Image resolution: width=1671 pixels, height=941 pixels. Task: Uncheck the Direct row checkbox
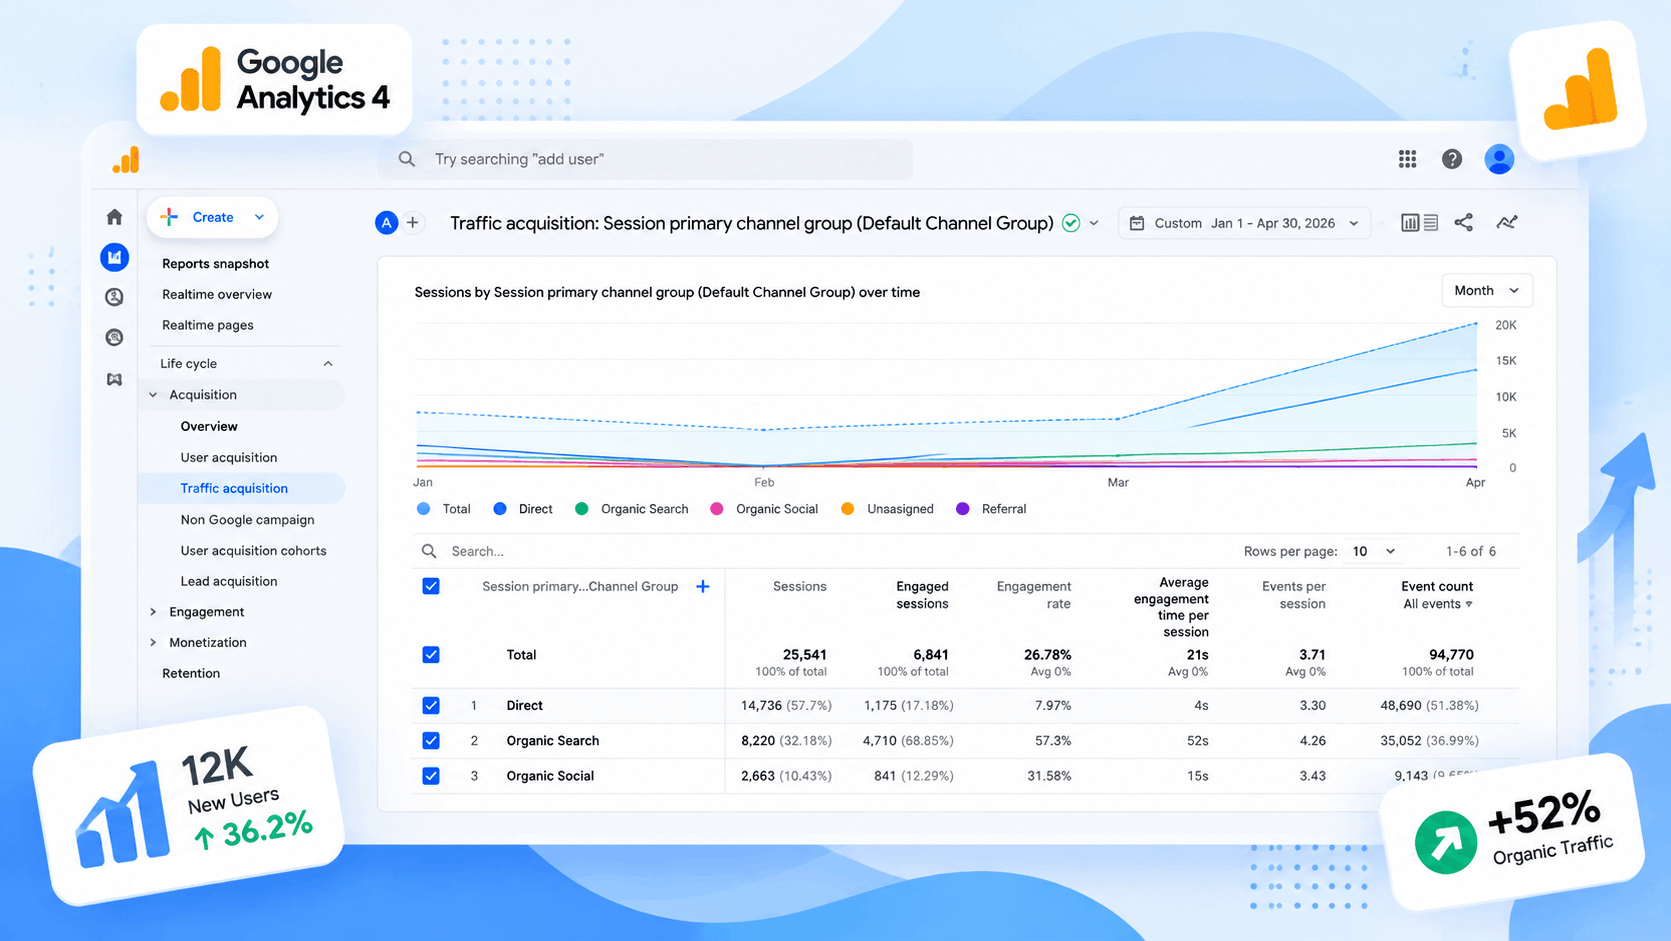(x=431, y=706)
